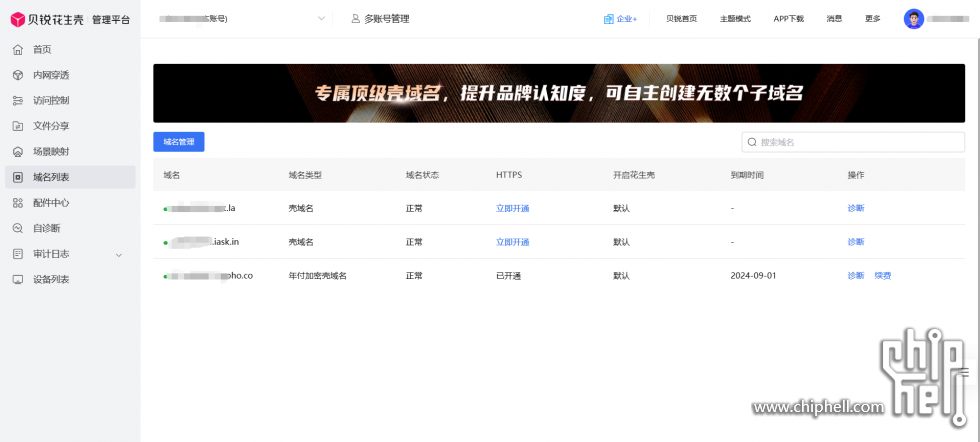Click 立即开通 for the iask.in domain
Image resolution: width=980 pixels, height=442 pixels.
pos(512,242)
